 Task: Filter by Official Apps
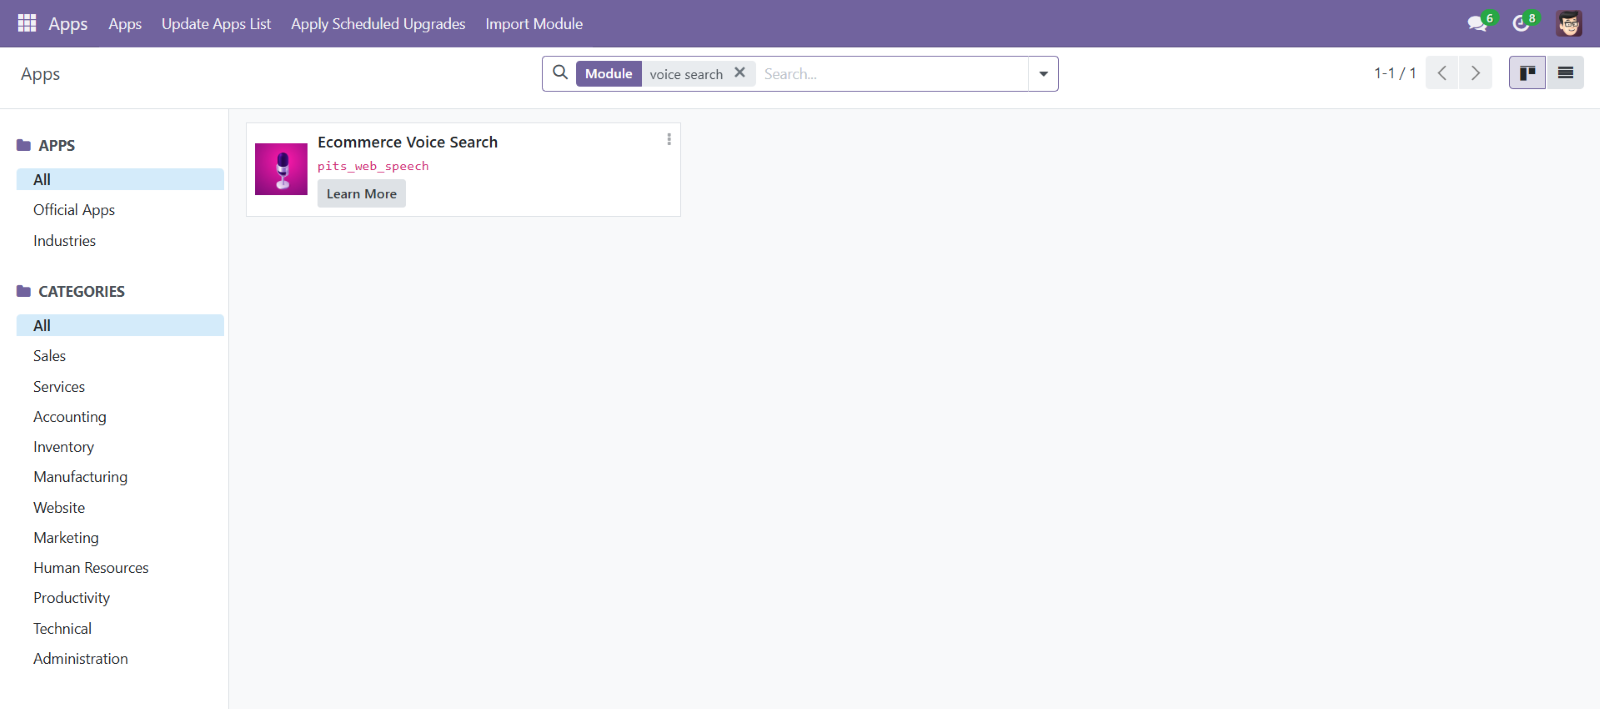tap(74, 210)
